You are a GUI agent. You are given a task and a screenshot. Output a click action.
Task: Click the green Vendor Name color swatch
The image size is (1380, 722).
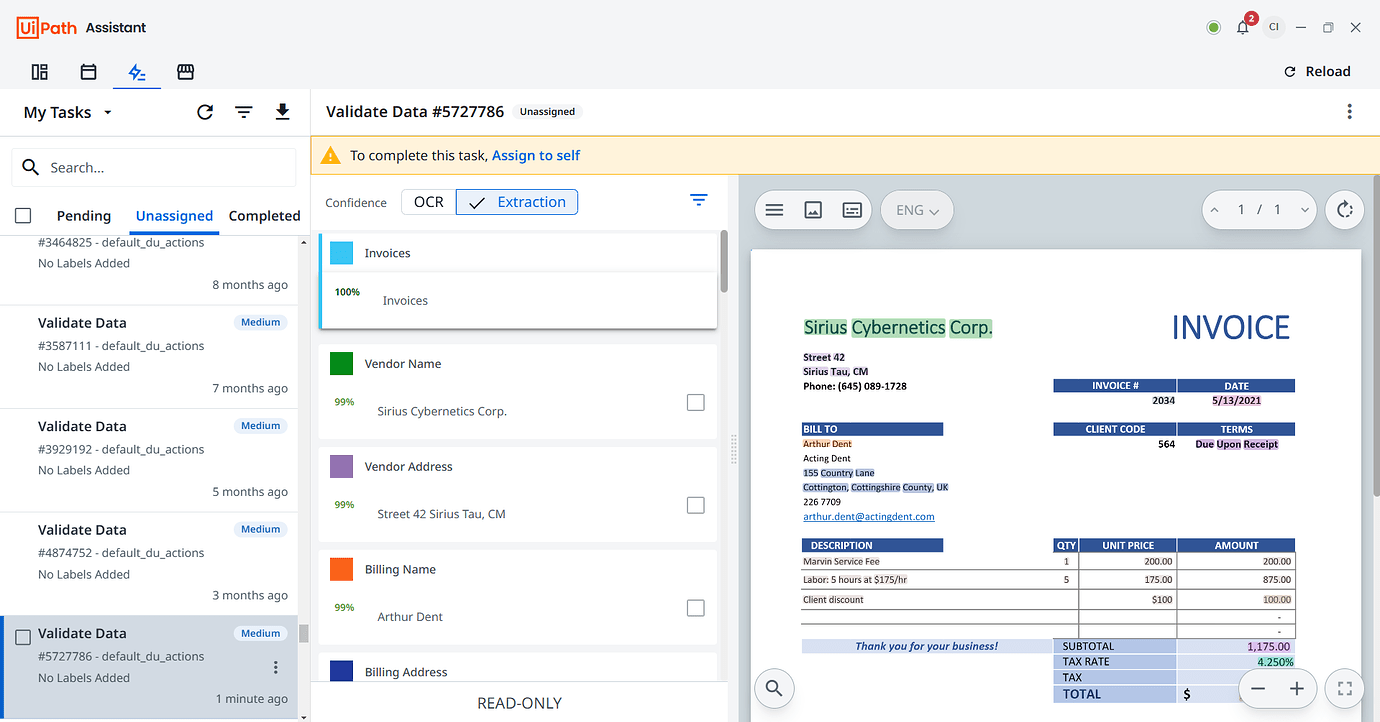point(342,363)
